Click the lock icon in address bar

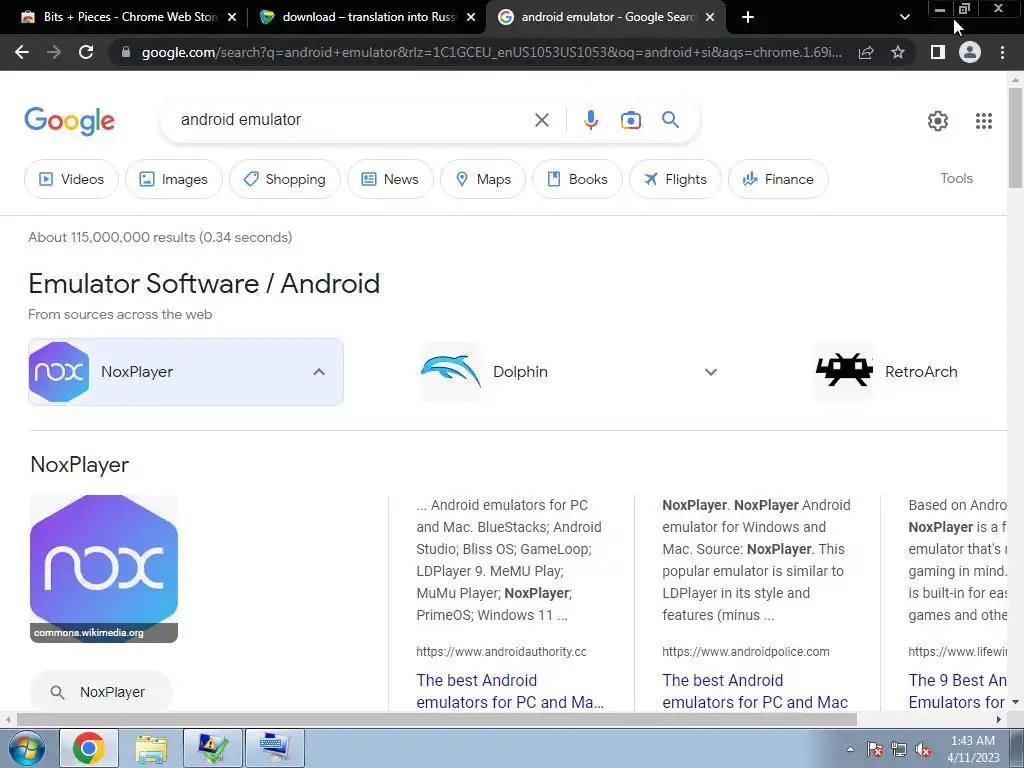click(126, 52)
